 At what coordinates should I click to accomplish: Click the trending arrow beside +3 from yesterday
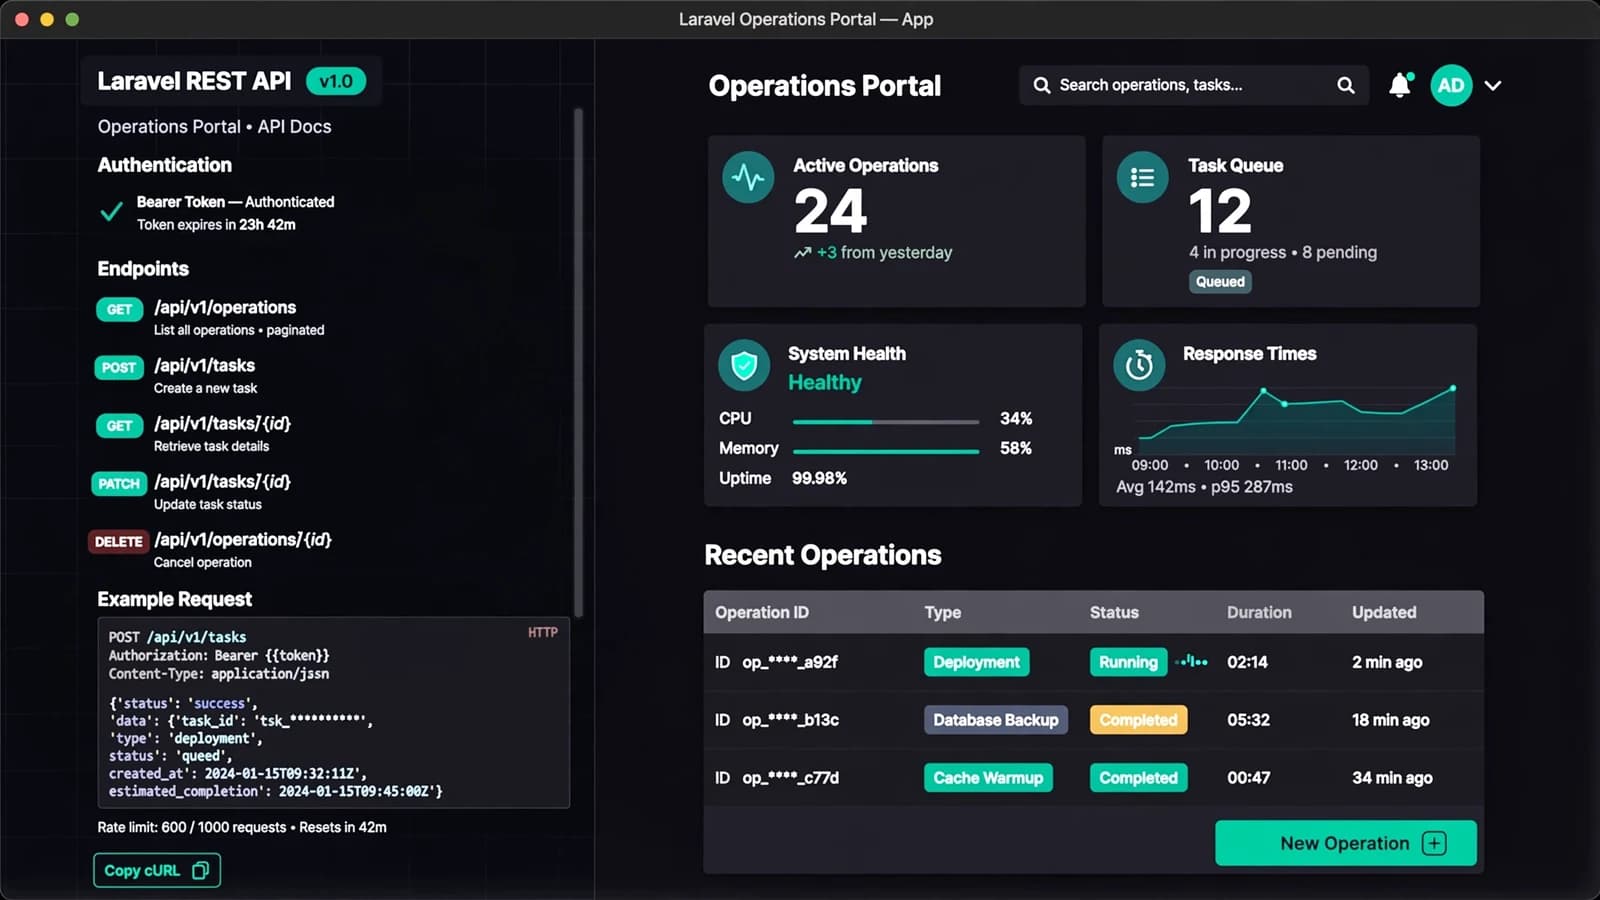click(x=802, y=253)
